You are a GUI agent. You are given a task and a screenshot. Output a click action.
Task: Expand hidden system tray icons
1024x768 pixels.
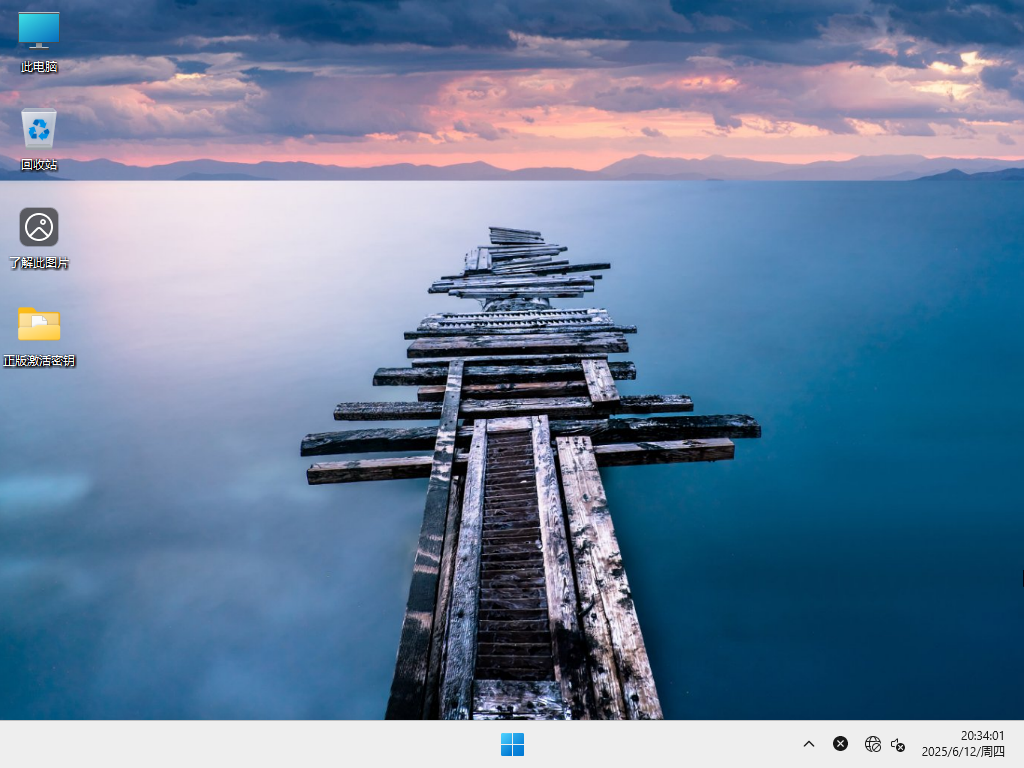(x=809, y=744)
